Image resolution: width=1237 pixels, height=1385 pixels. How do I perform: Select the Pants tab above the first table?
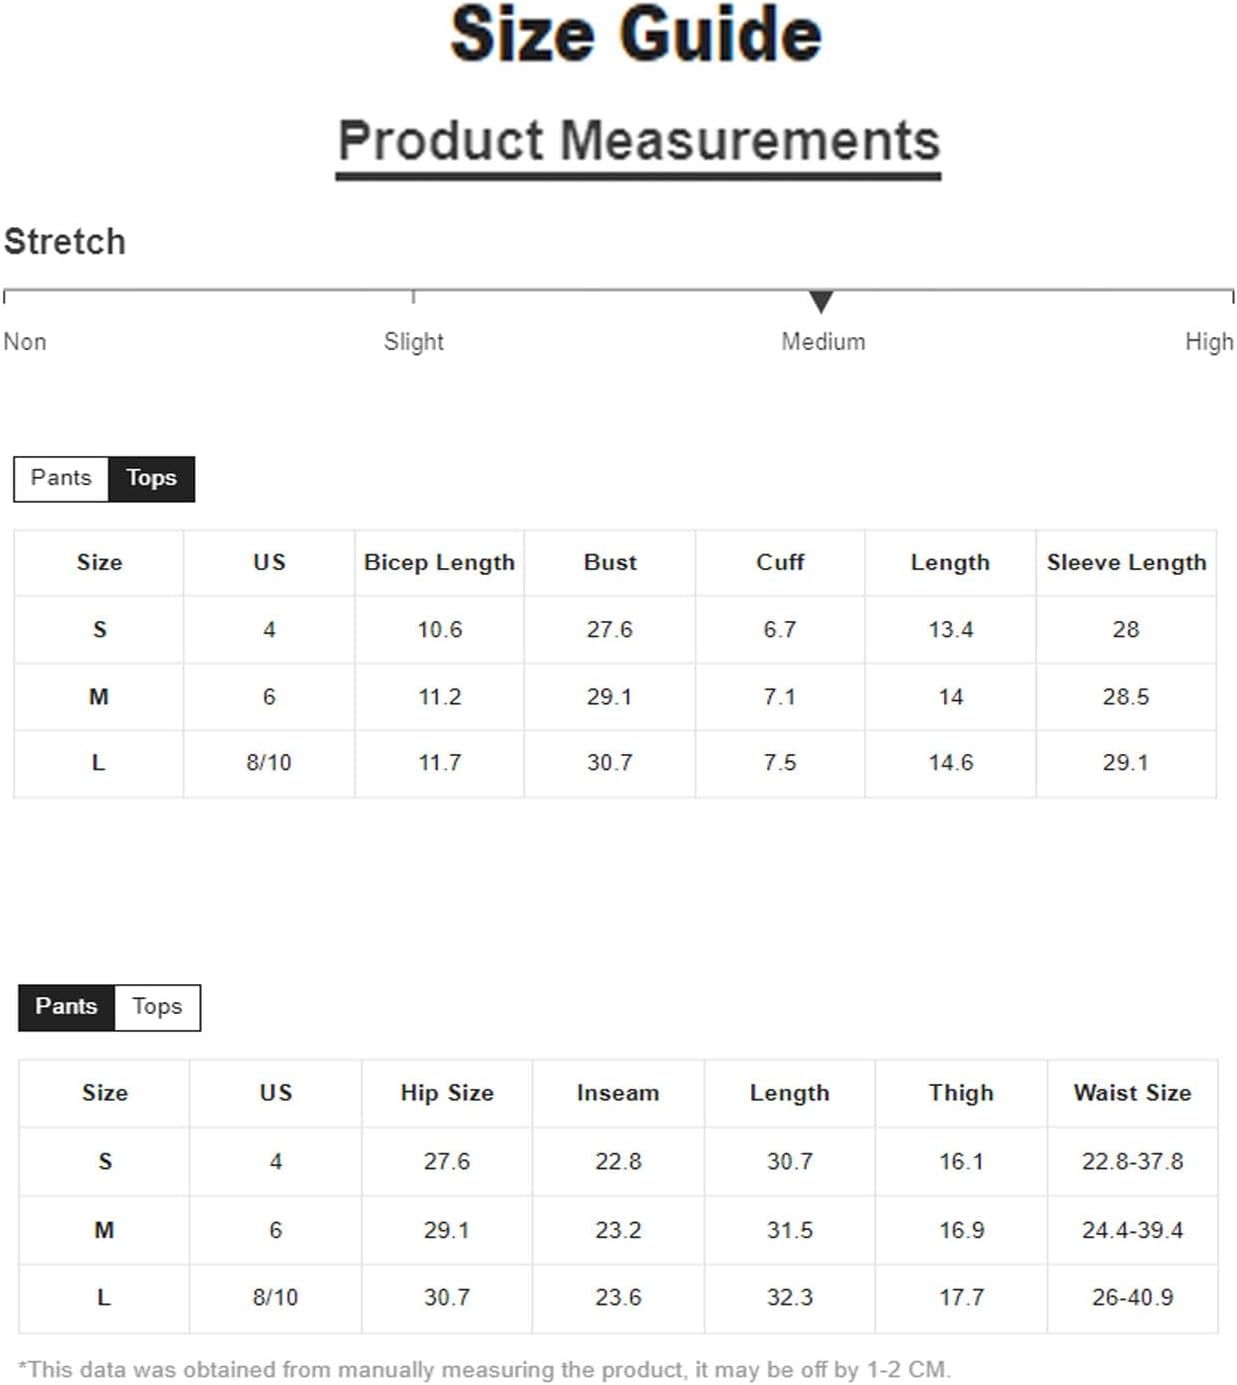tap(61, 479)
